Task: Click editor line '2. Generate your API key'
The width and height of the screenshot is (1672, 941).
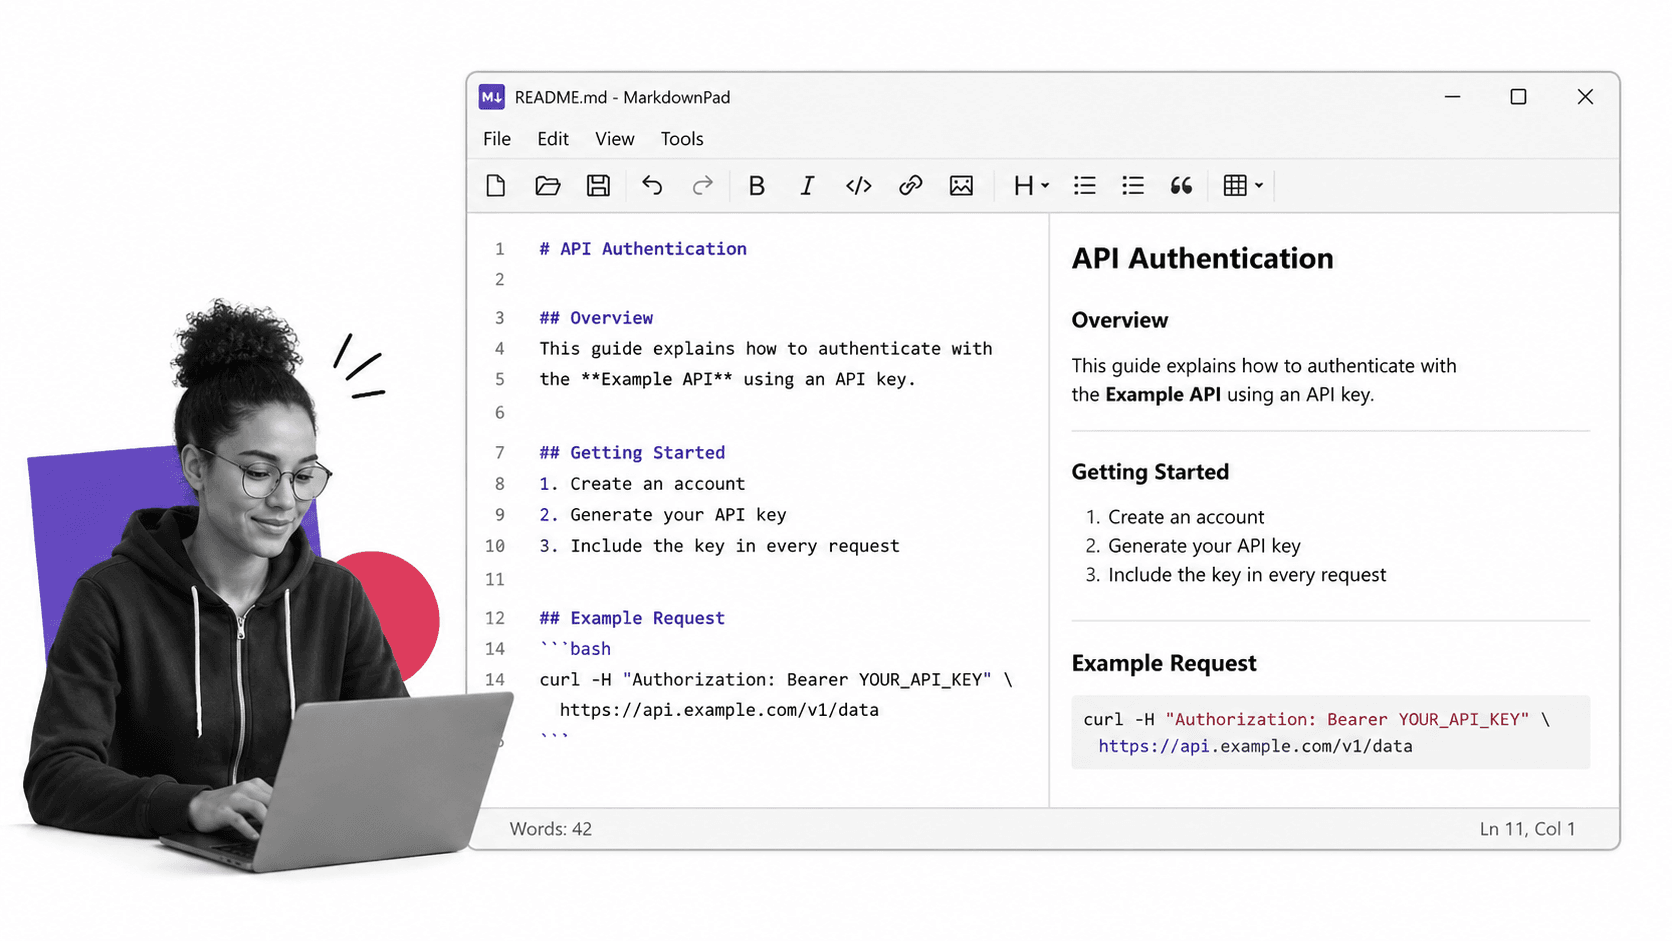Action: (663, 515)
